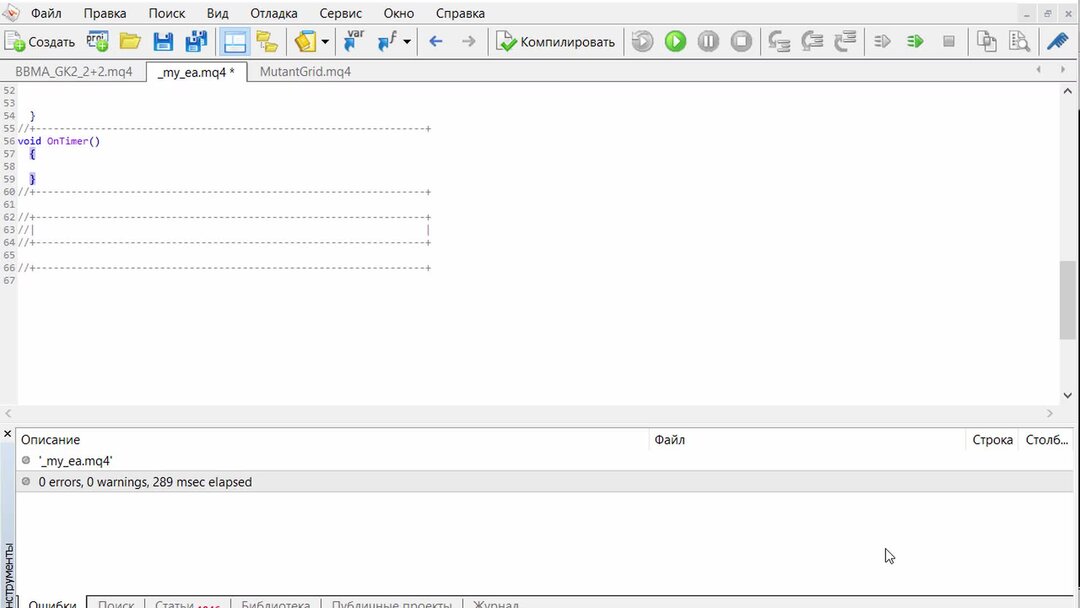Image resolution: width=1080 pixels, height=608 pixels.
Task: Save all files with the double floppy icon
Action: [196, 42]
